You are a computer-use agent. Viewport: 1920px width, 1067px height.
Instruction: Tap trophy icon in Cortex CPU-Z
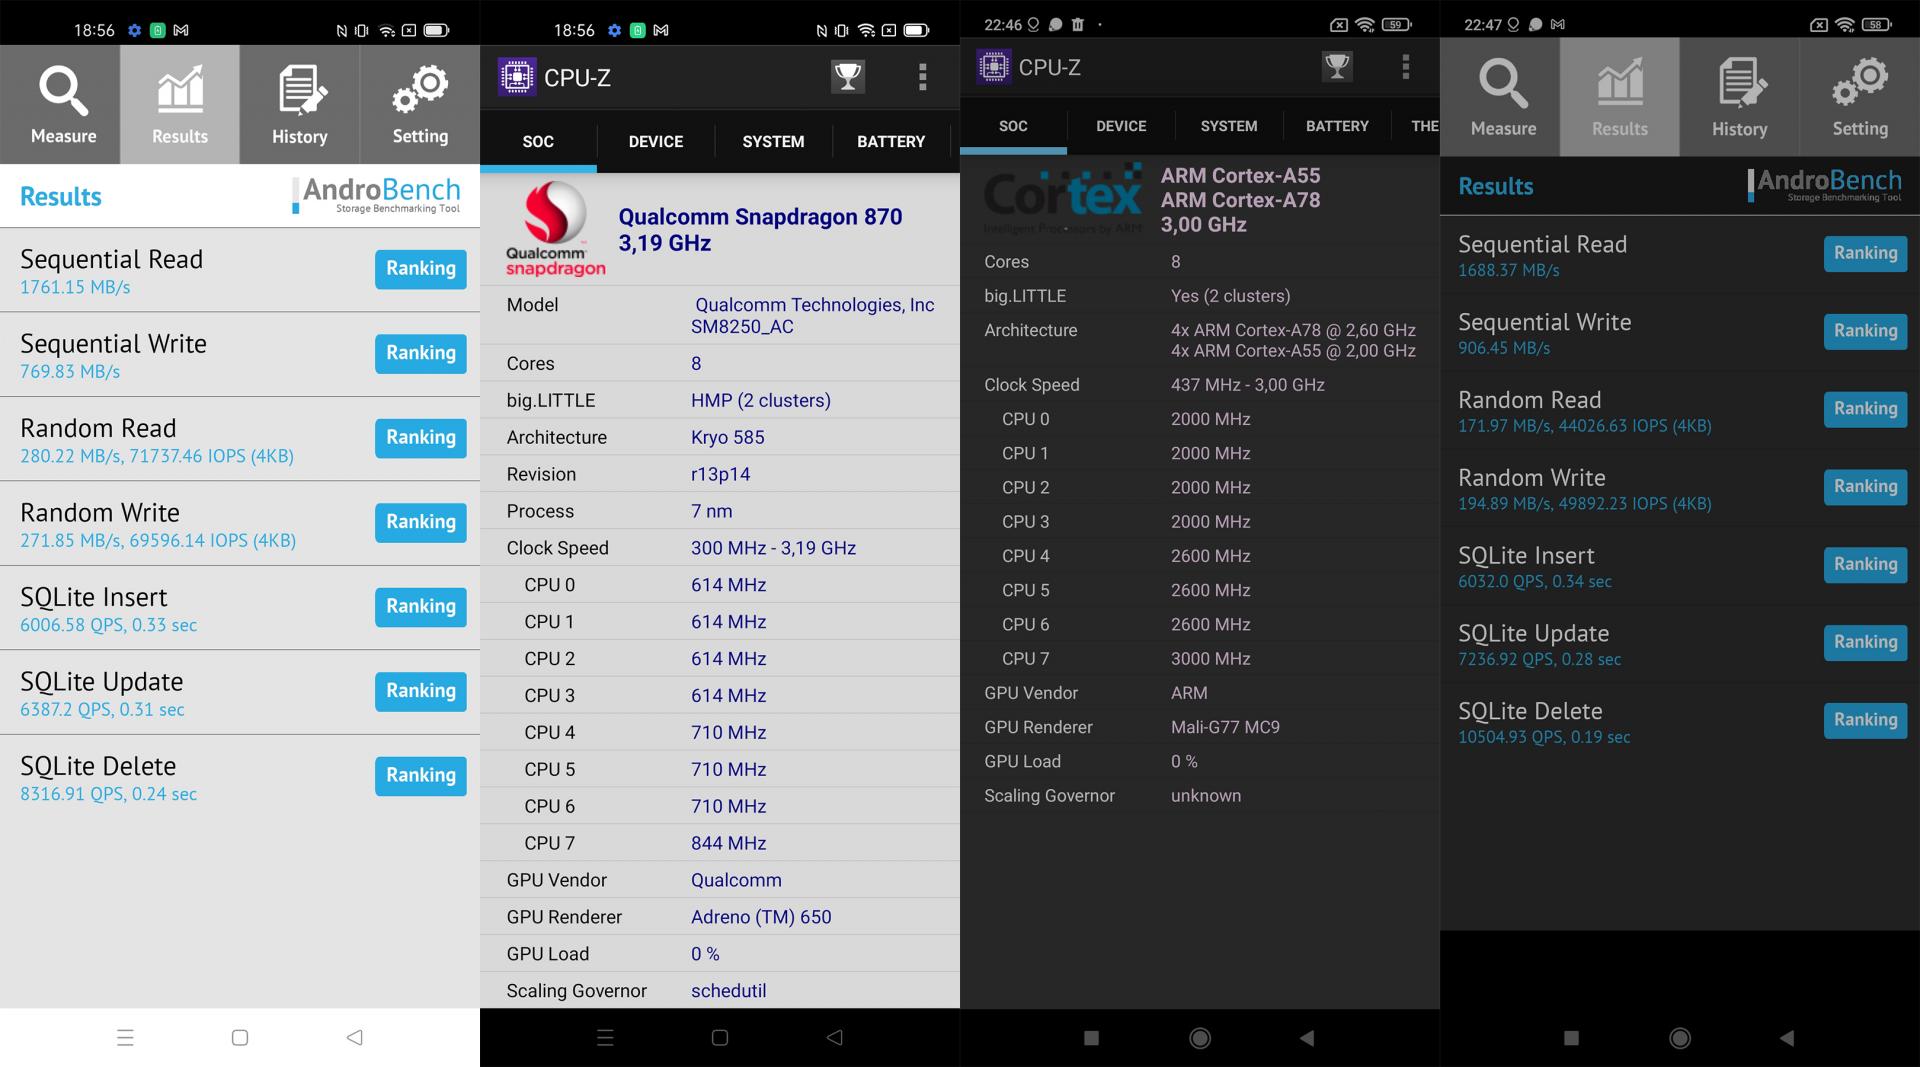click(x=1337, y=67)
